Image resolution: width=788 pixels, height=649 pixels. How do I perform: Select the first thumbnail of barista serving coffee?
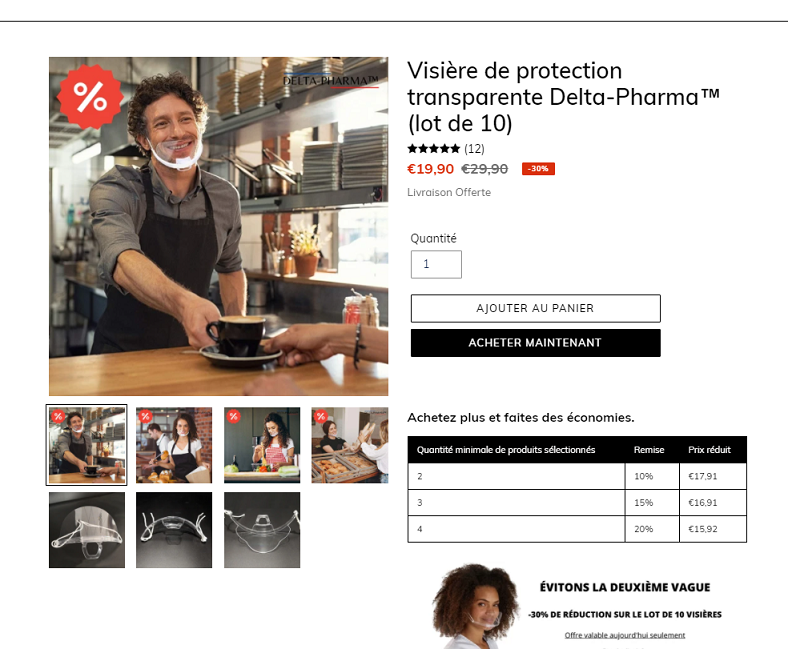pos(86,445)
